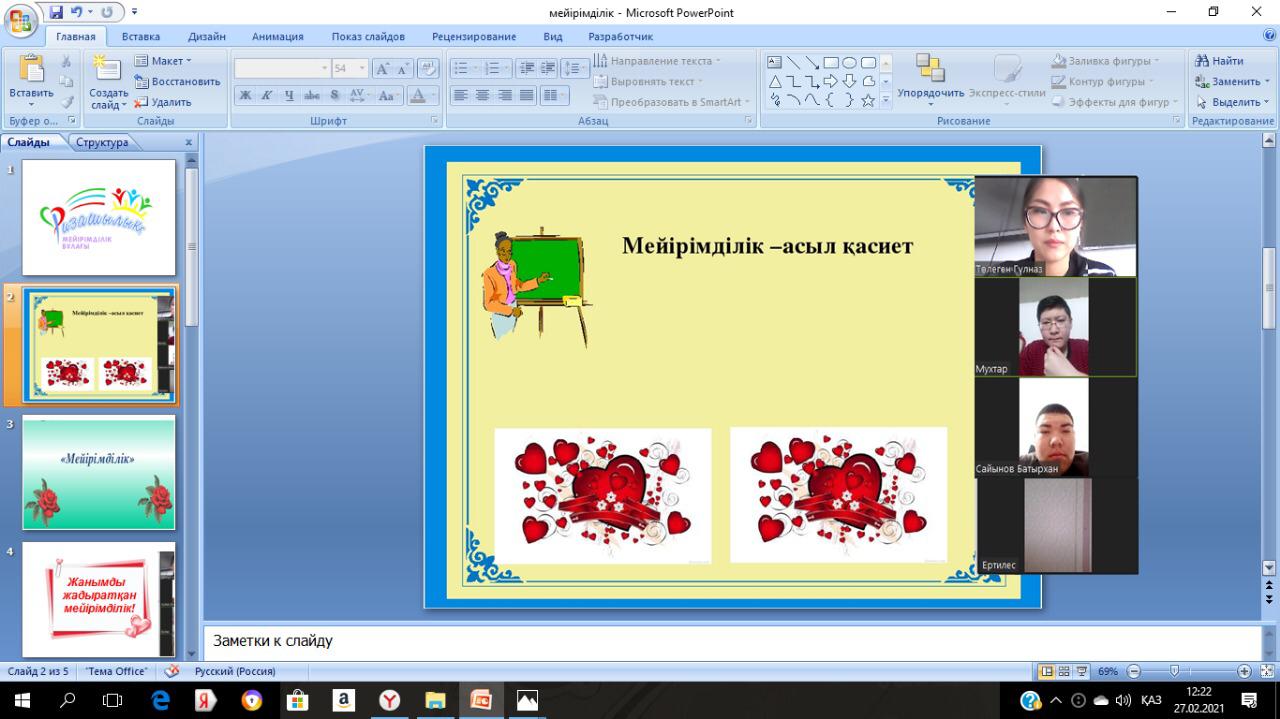Click the Find (Найти) button
Image resolution: width=1280 pixels, height=719 pixels.
coord(1220,61)
